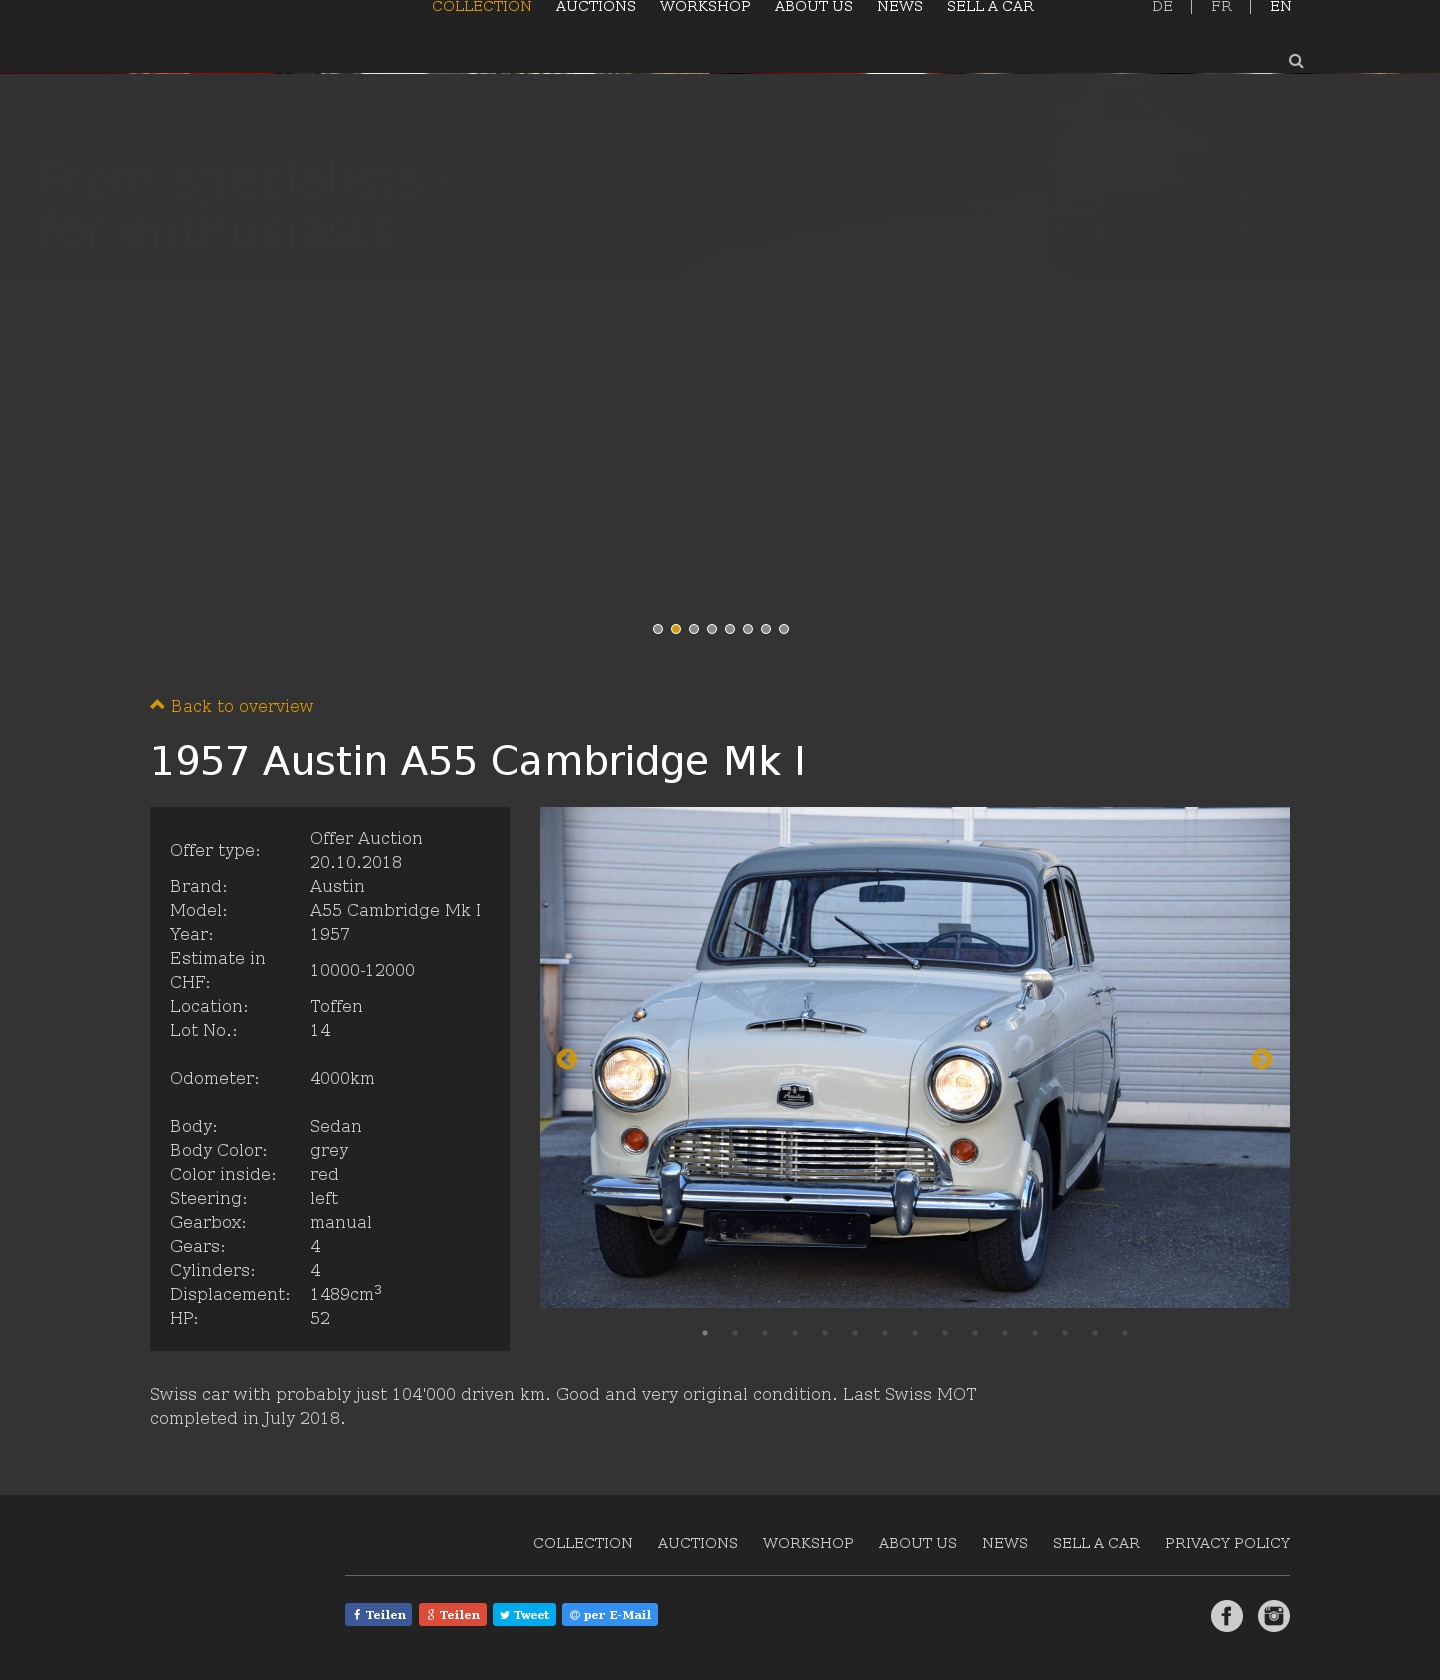Open SELL A CAR link in the footer
The image size is (1440, 1680).
tap(1096, 1543)
